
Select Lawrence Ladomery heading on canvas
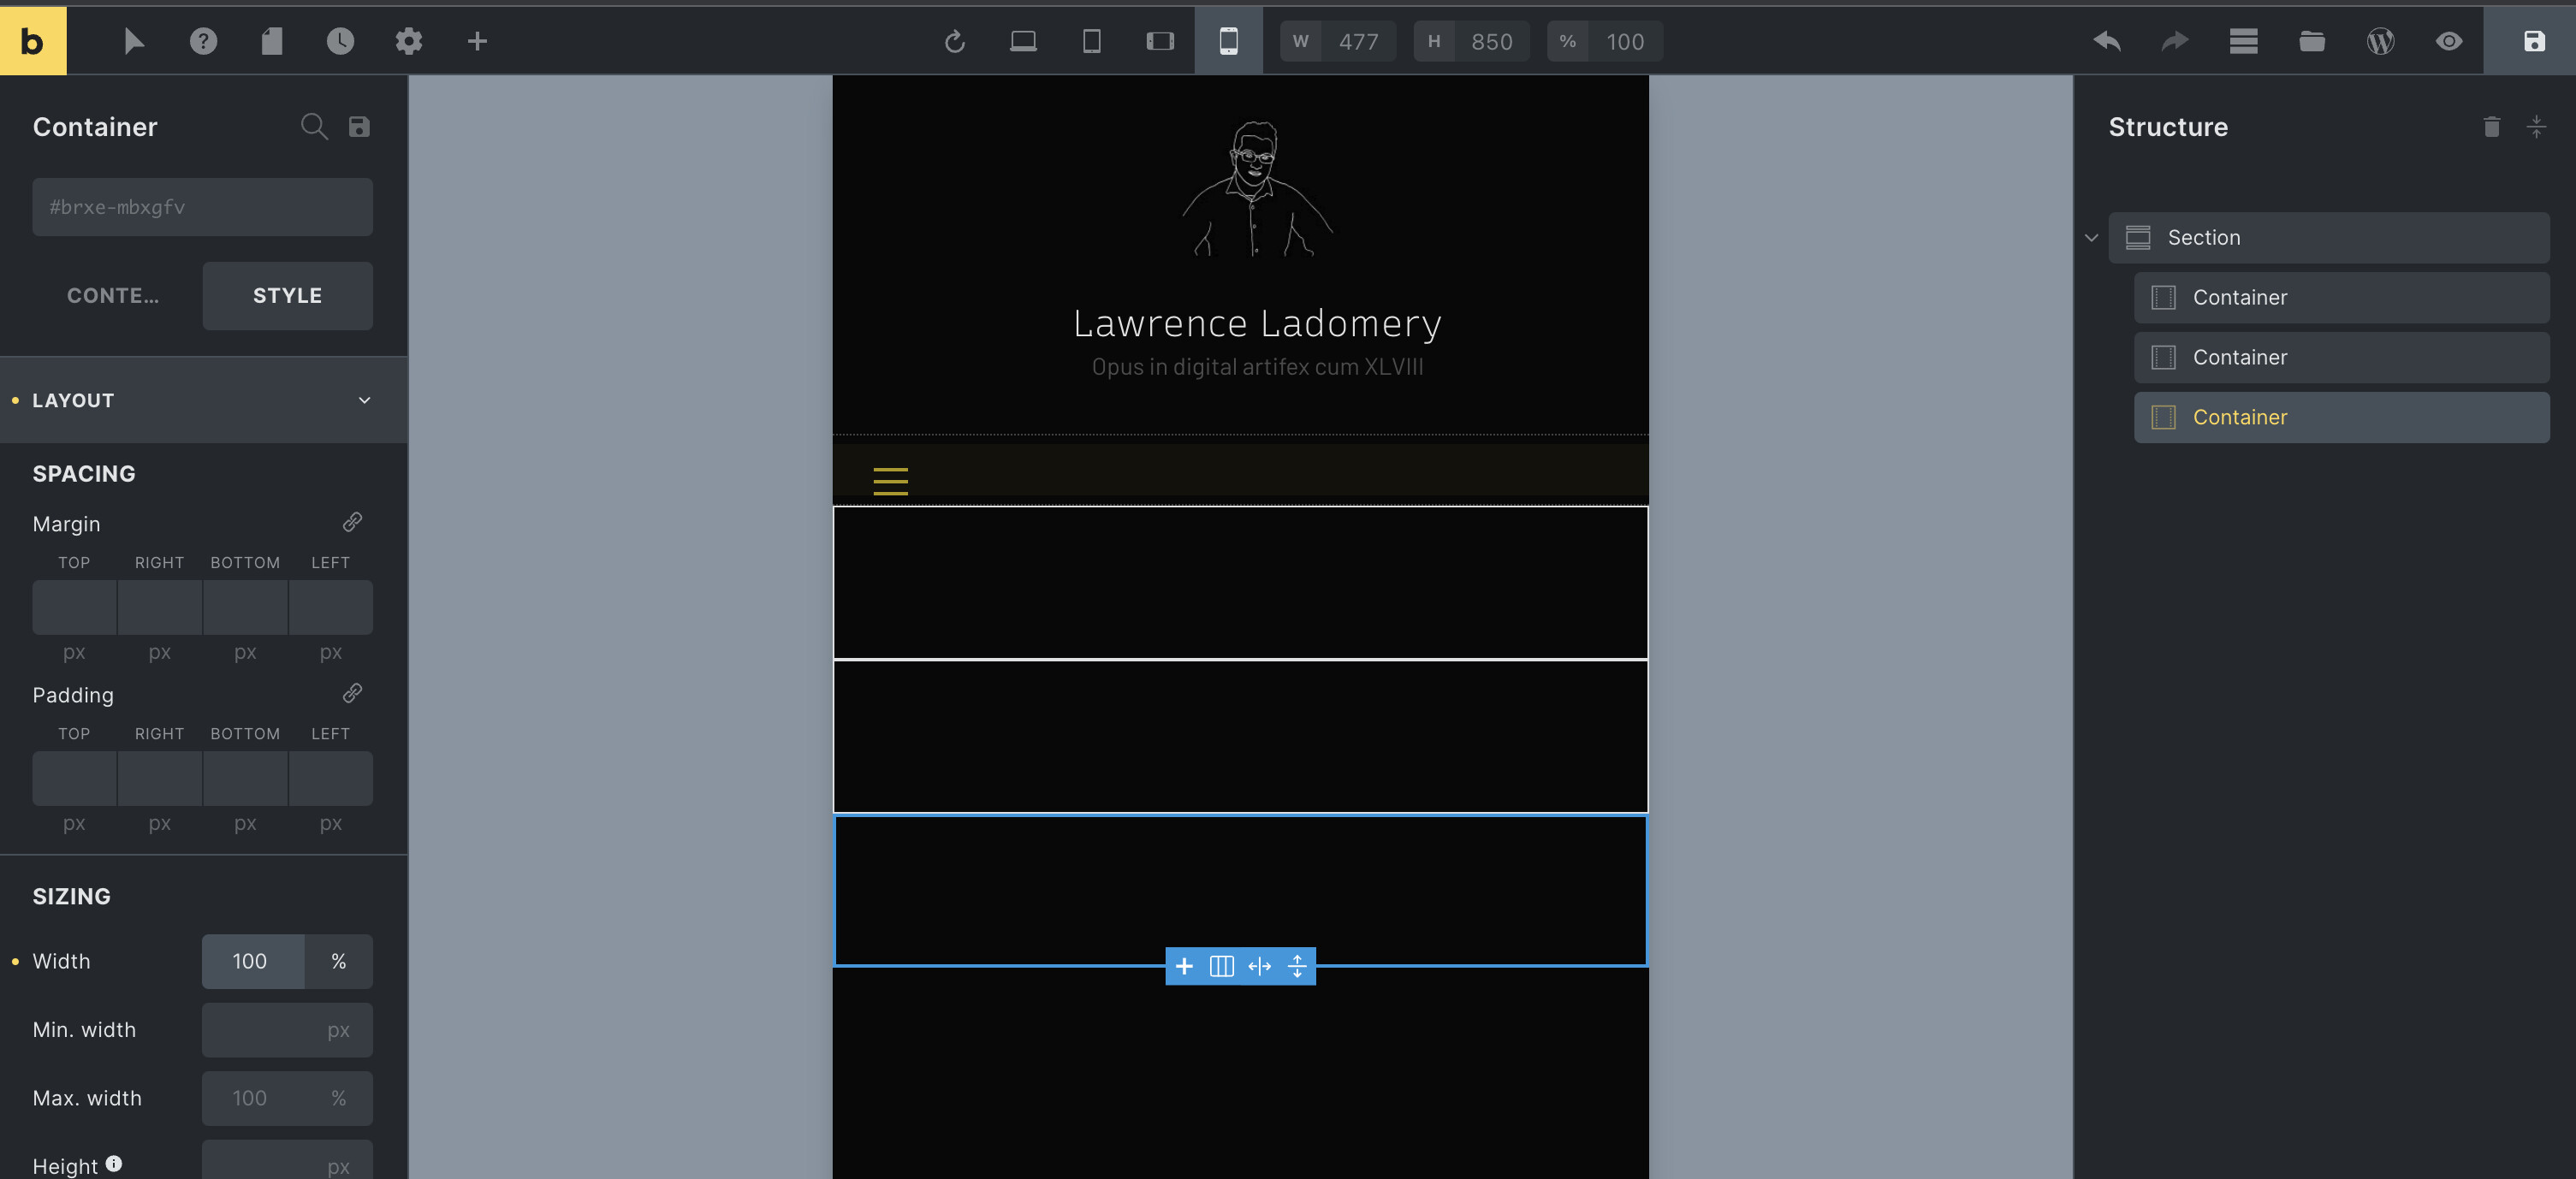1257,323
